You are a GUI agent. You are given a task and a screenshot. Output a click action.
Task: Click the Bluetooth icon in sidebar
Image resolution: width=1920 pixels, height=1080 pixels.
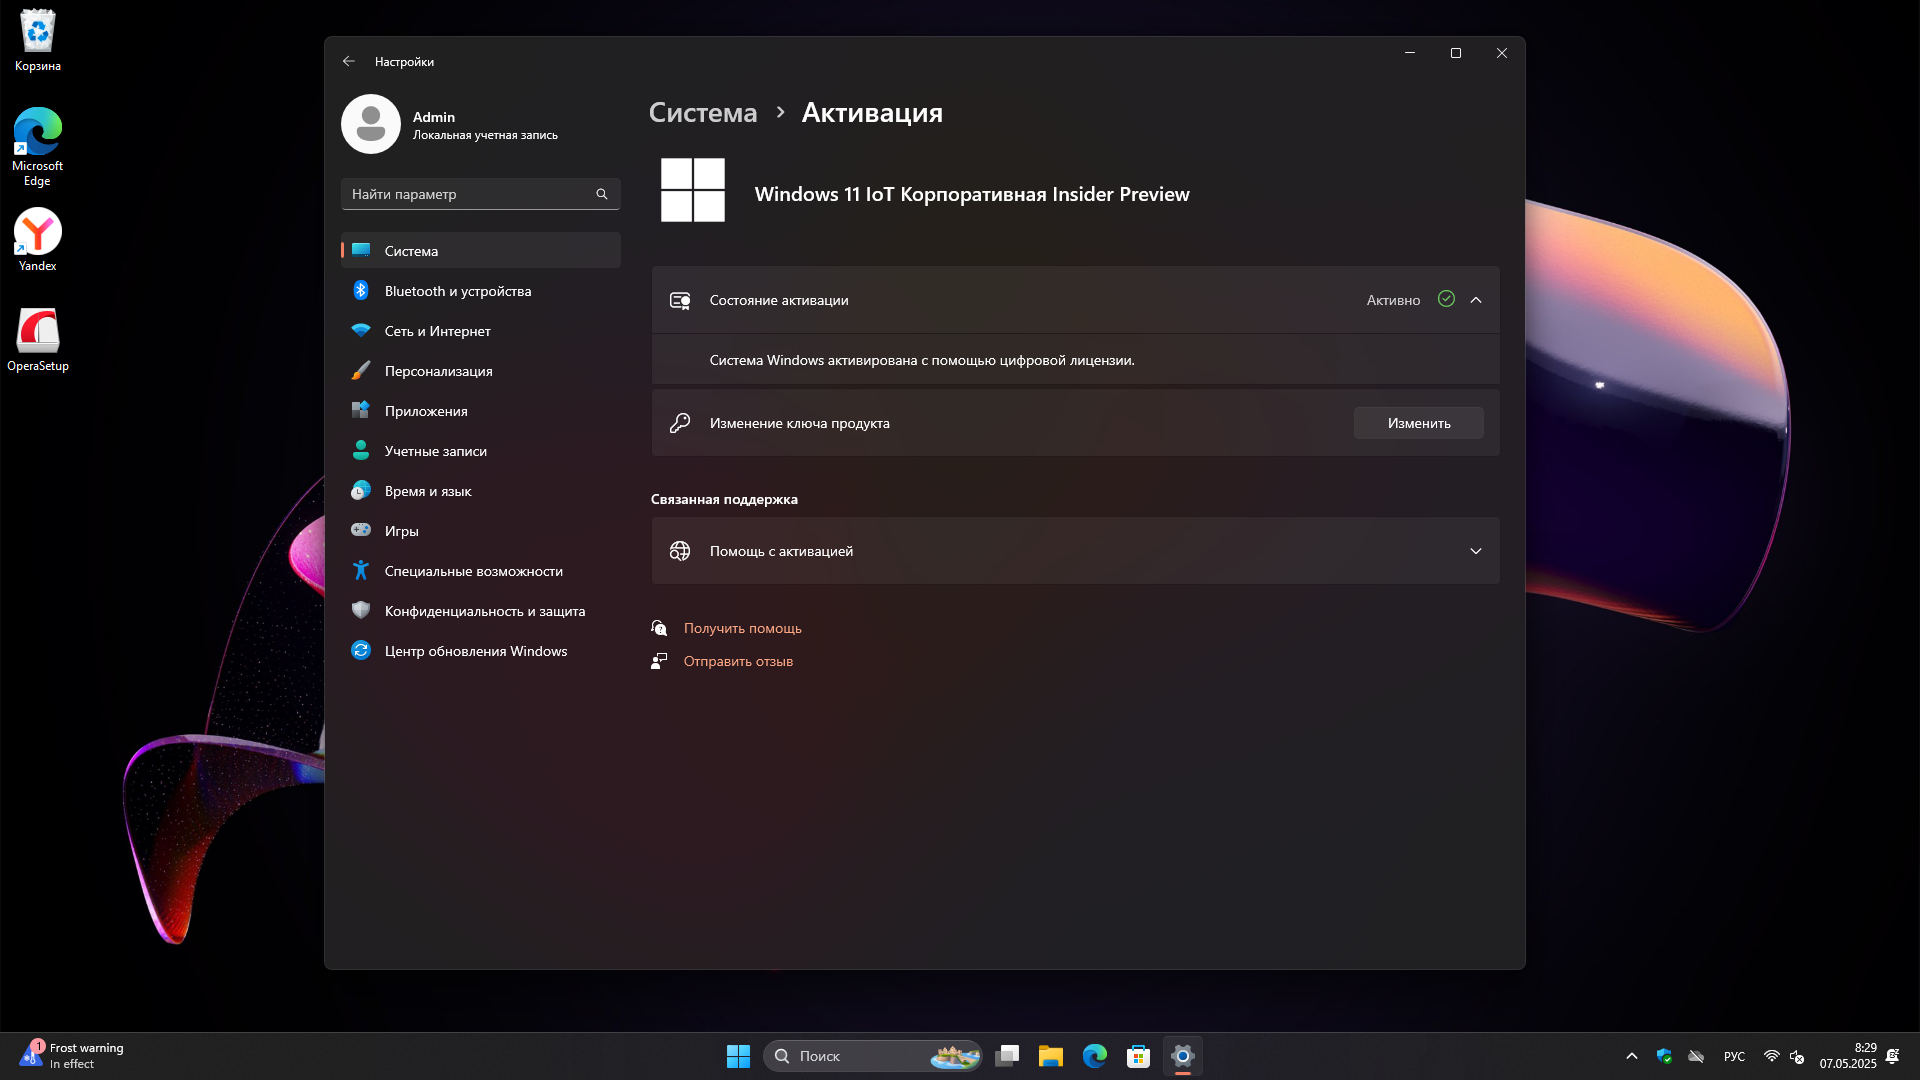tap(361, 290)
